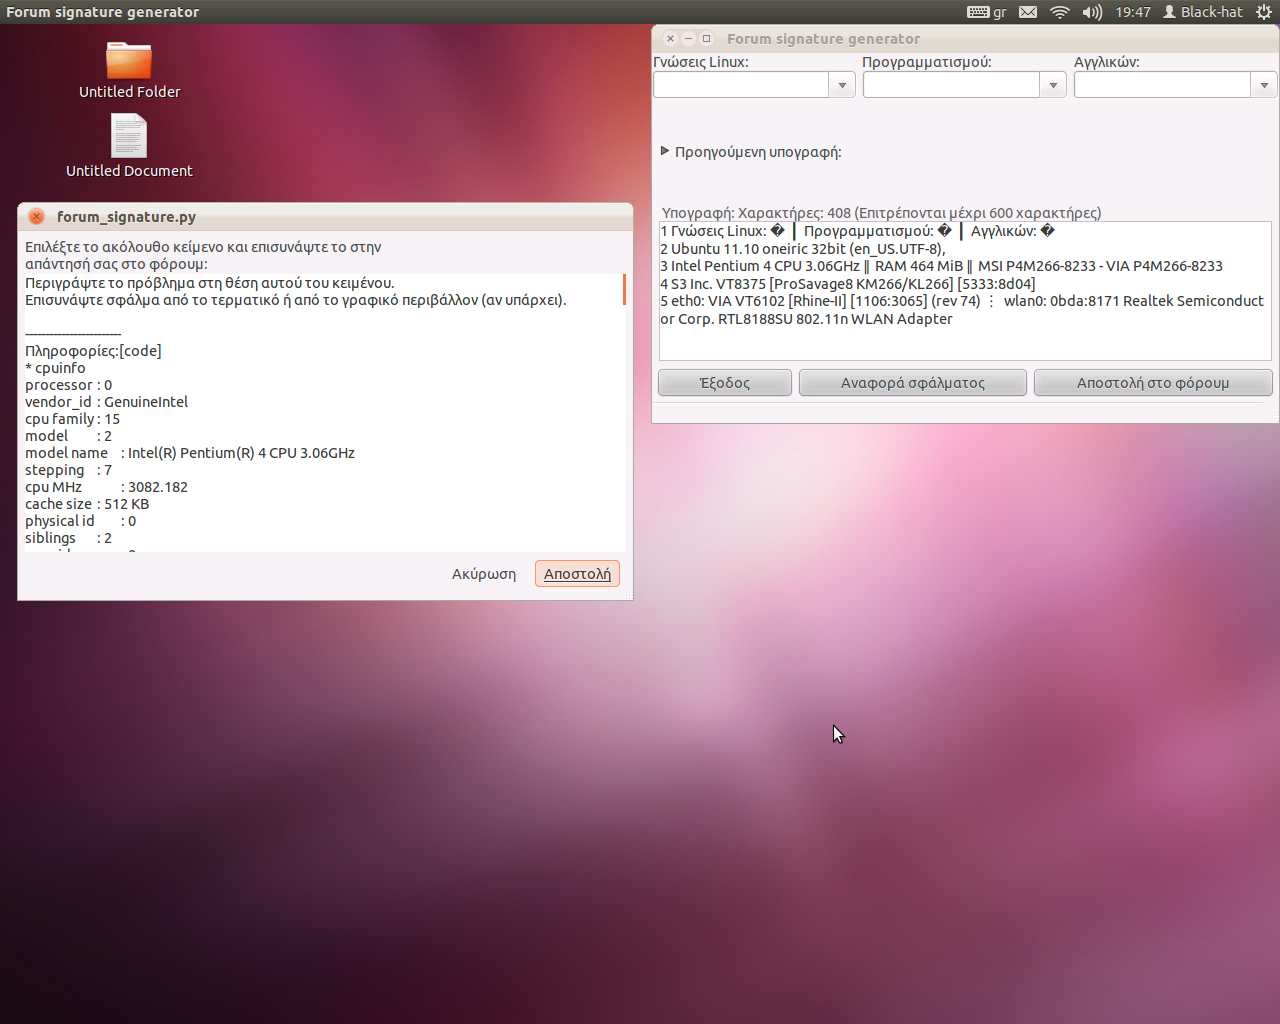Click the Αναφορά σφάλματος button
The height and width of the screenshot is (1024, 1280).
(912, 383)
